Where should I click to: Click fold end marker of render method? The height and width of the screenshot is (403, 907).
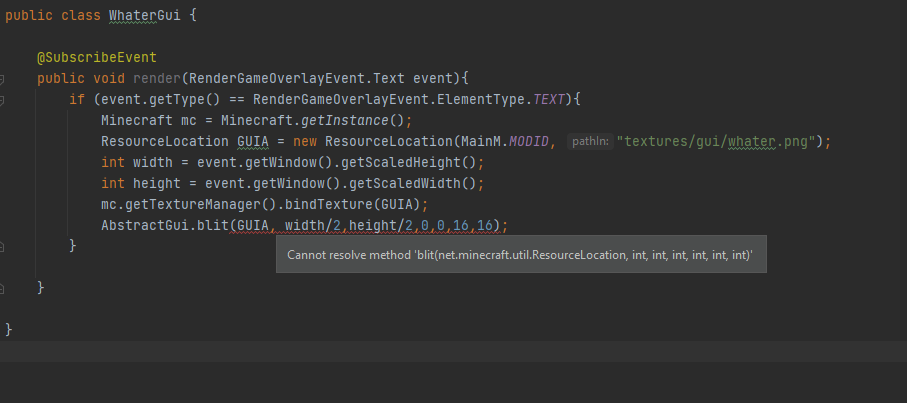tap(3, 287)
